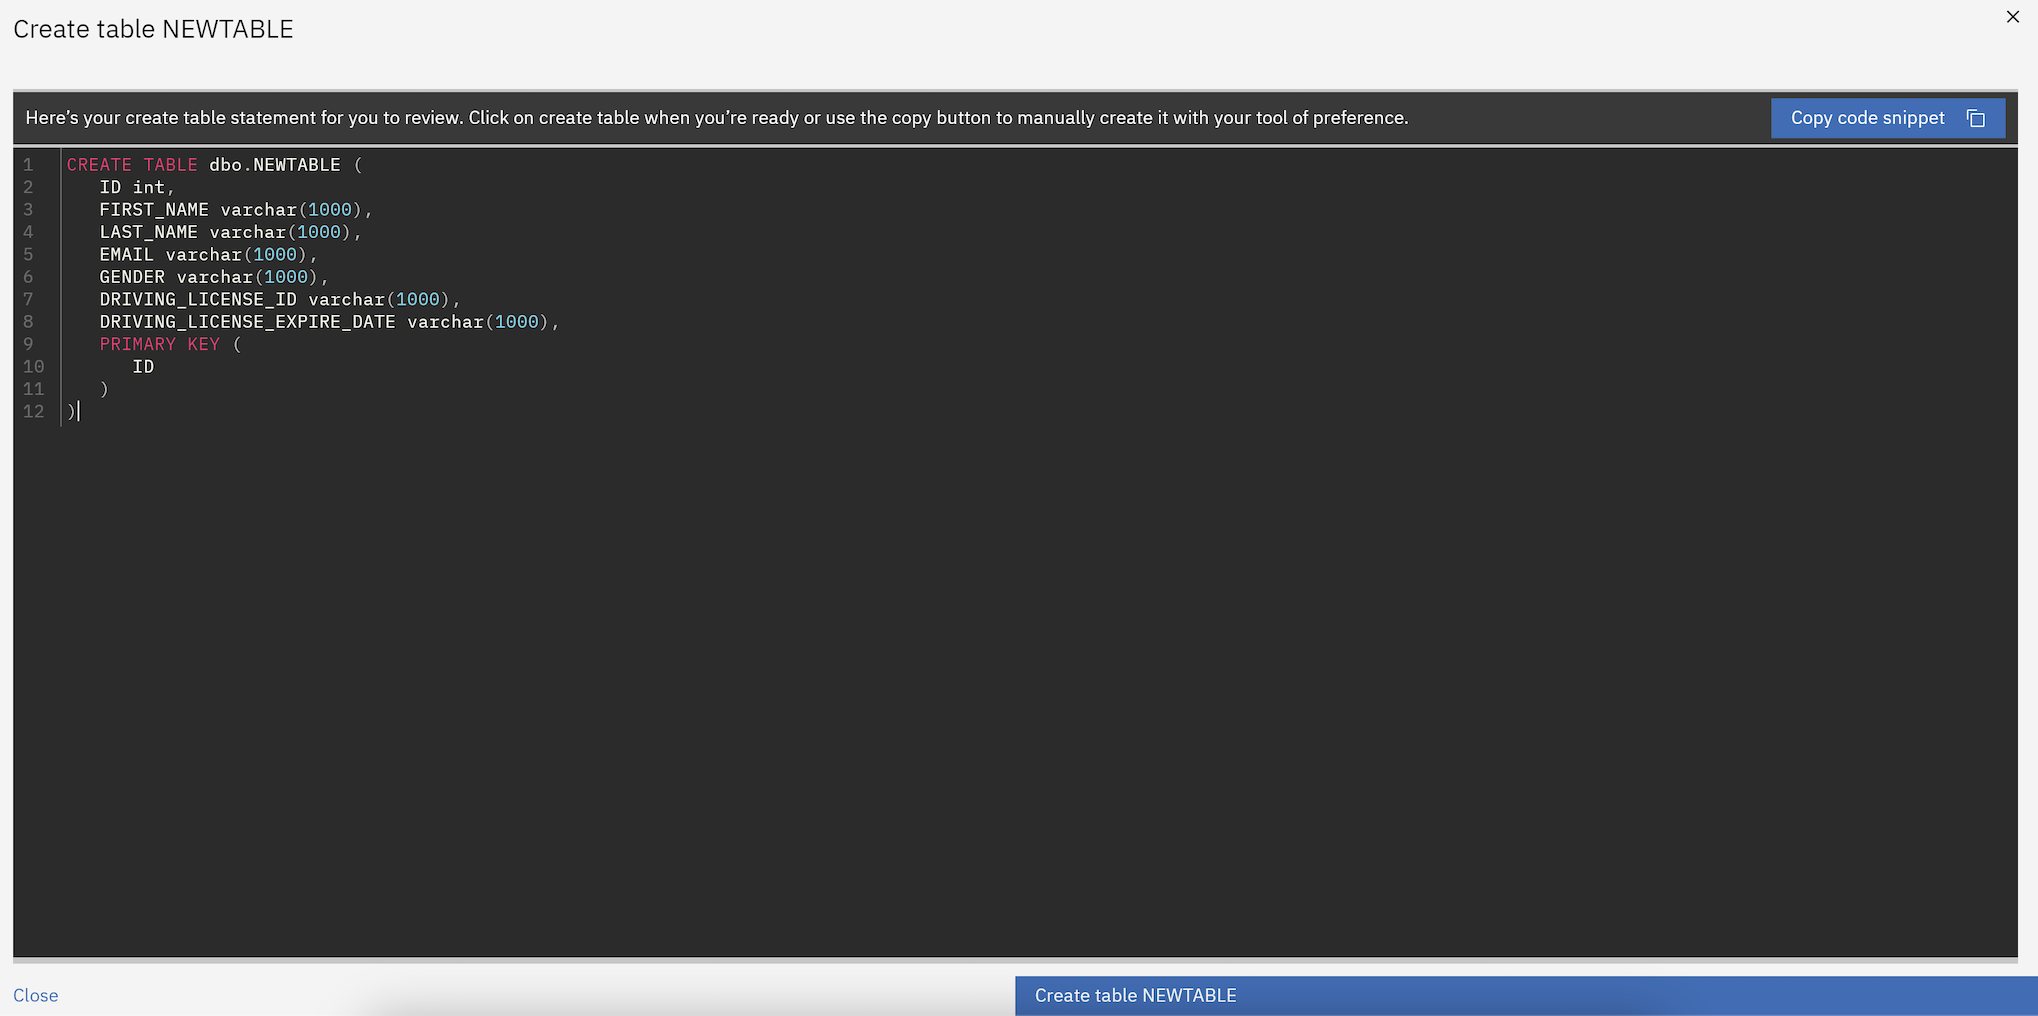The image size is (2038, 1016).
Task: Select the FIRST_NAME column line
Action: click(x=235, y=210)
